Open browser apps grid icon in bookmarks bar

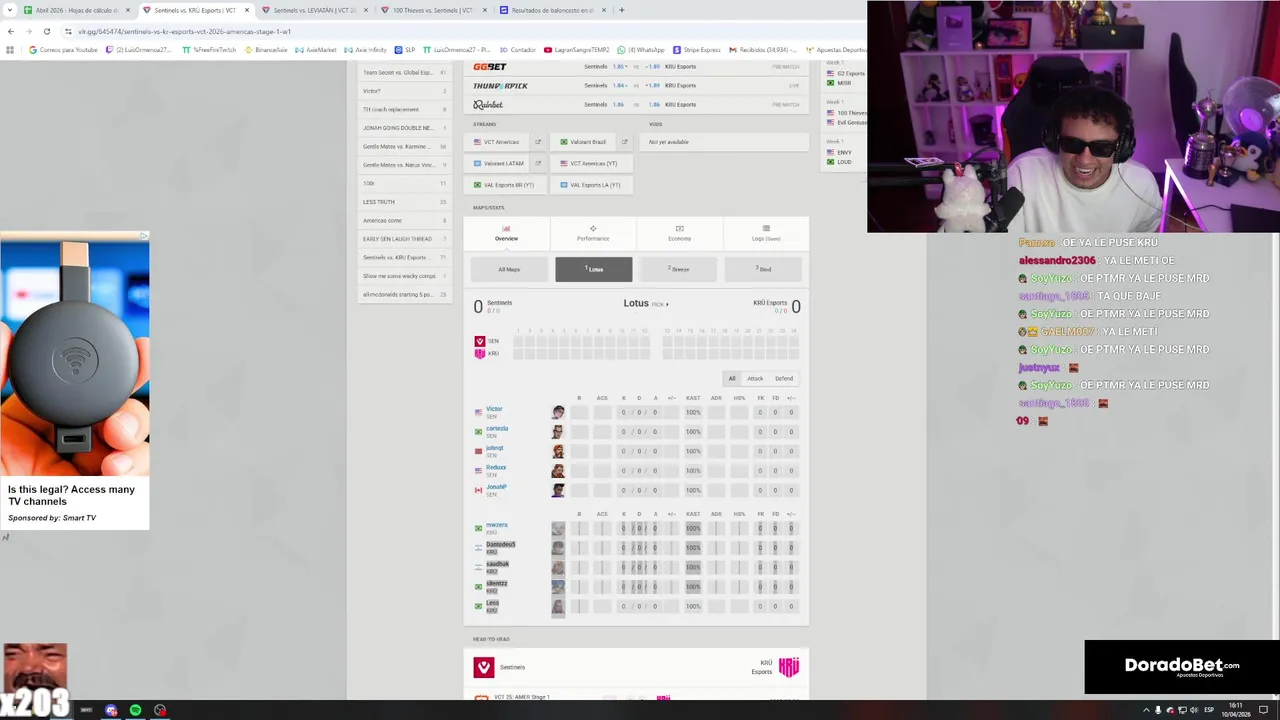coord(10,49)
